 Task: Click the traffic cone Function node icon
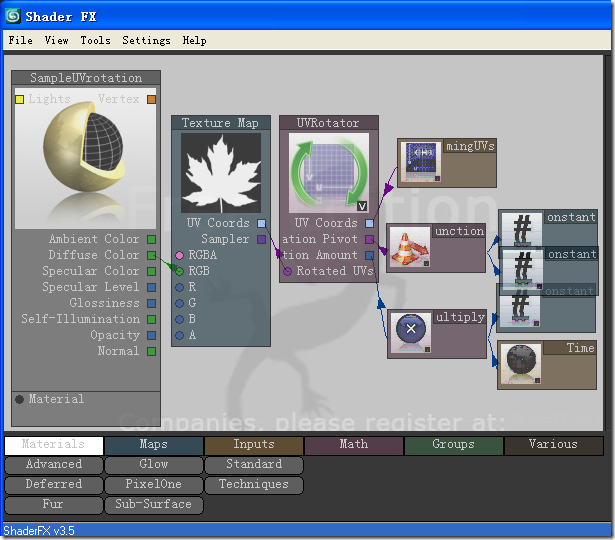pos(410,248)
